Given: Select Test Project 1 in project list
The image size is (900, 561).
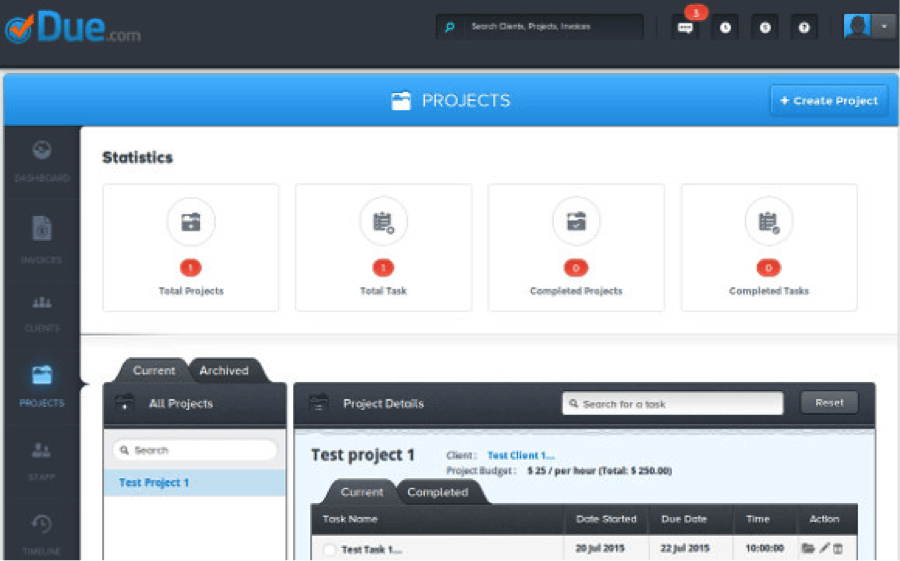Looking at the screenshot, I should point(154,483).
